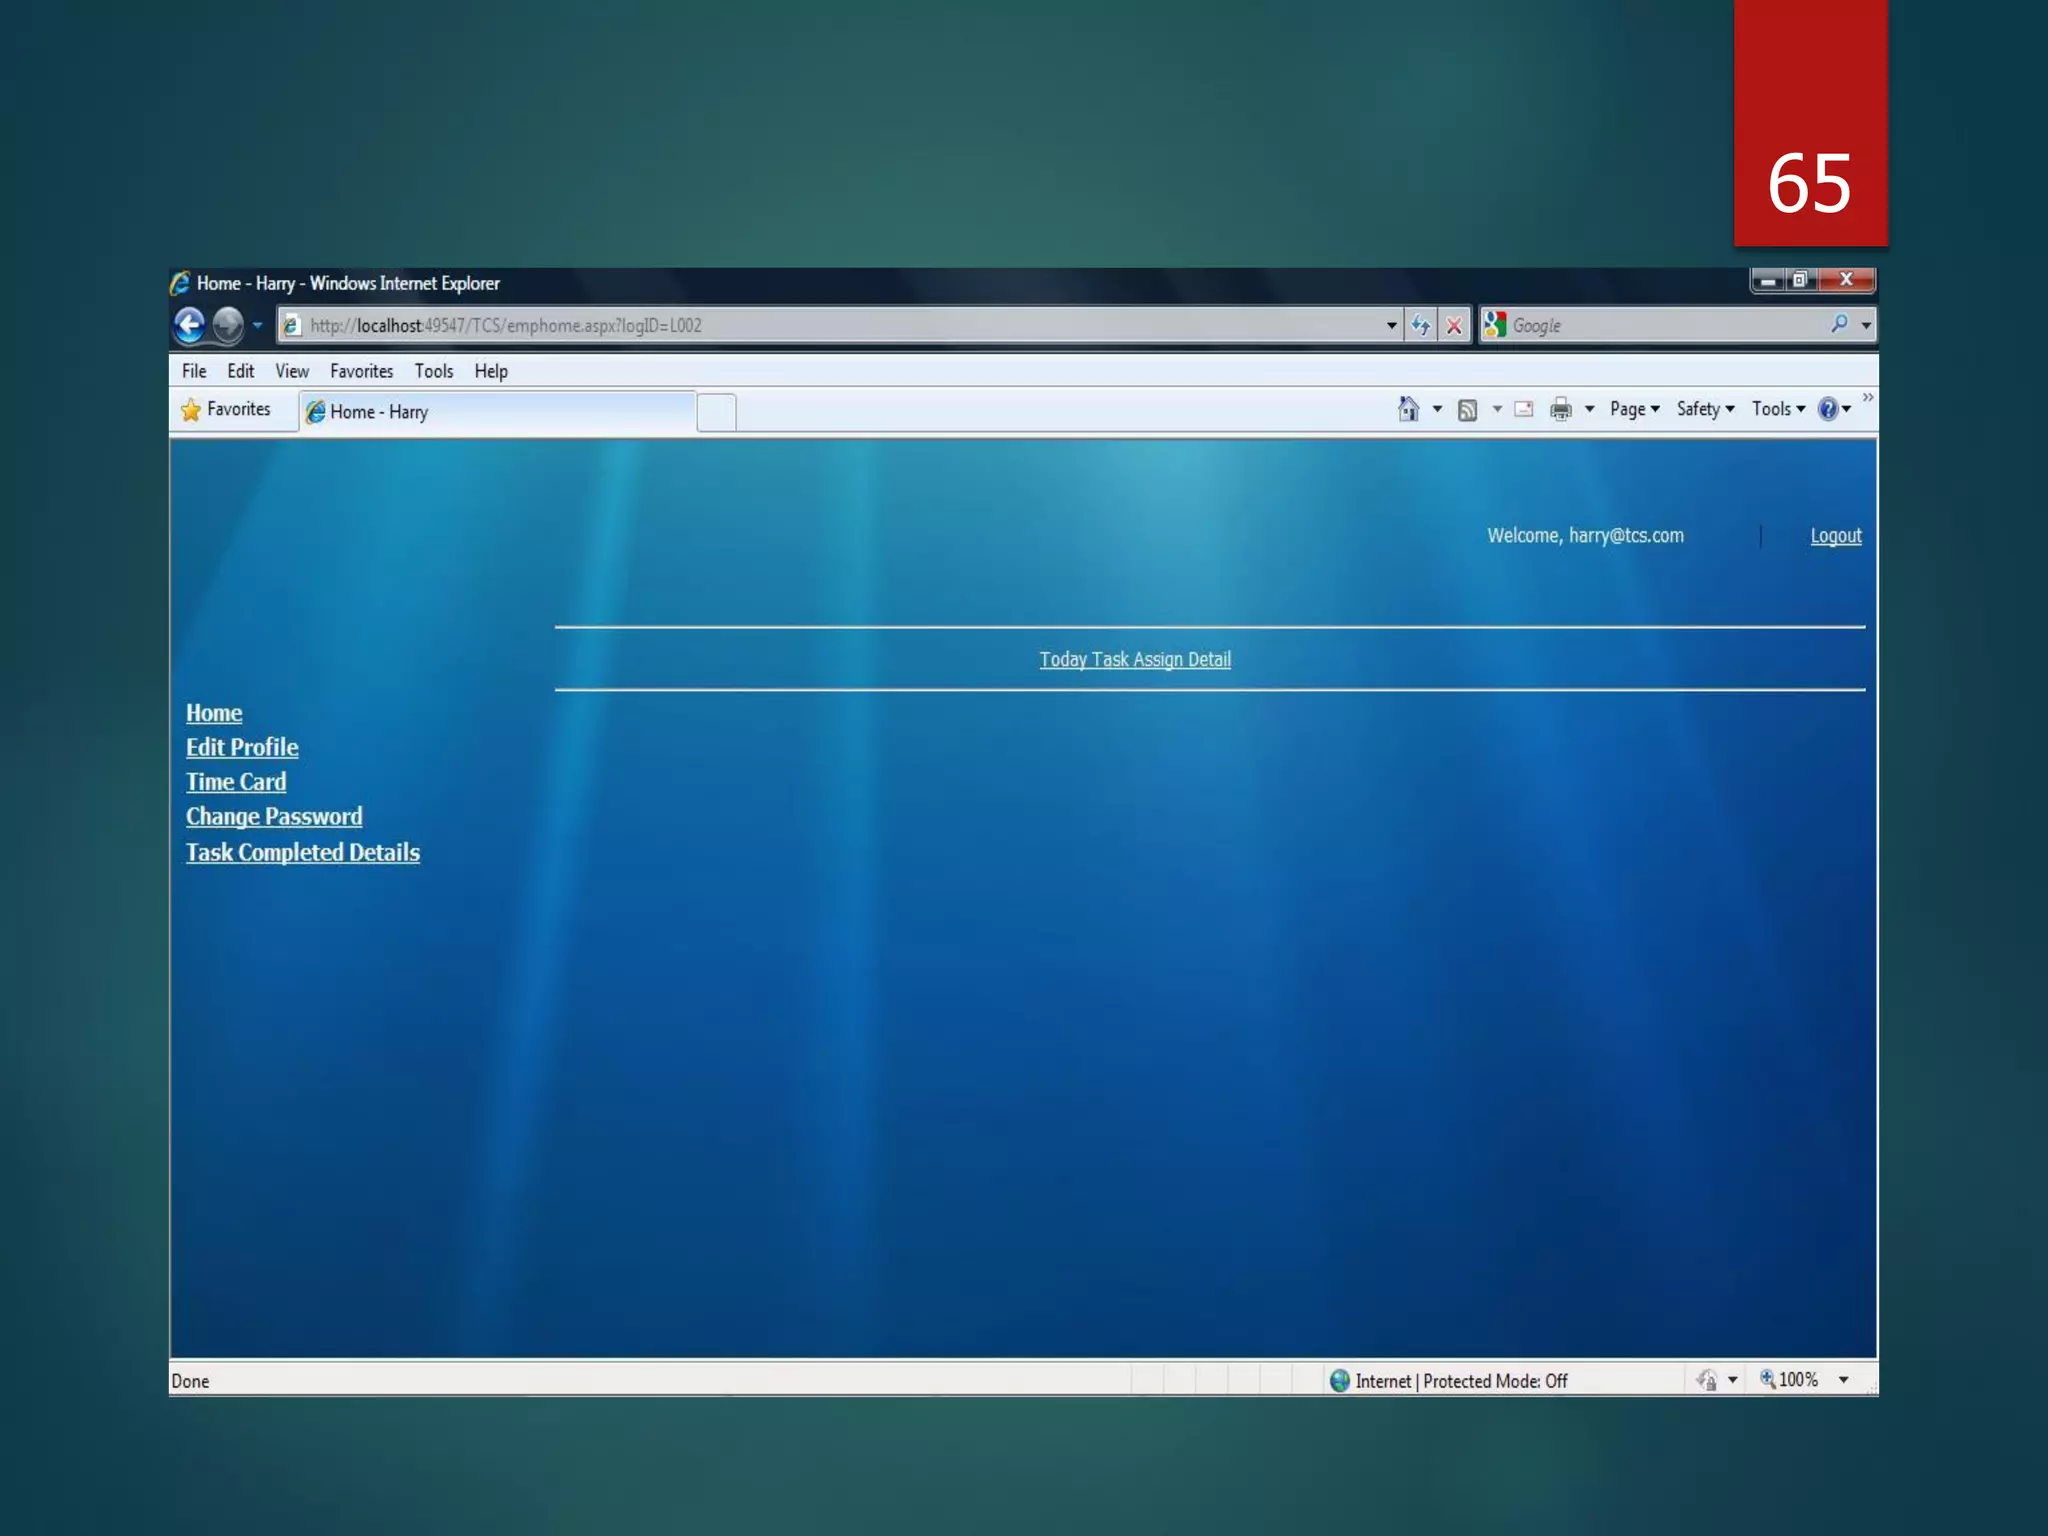Open the Time Card link
Image resolution: width=2048 pixels, height=1536 pixels.
[x=236, y=782]
